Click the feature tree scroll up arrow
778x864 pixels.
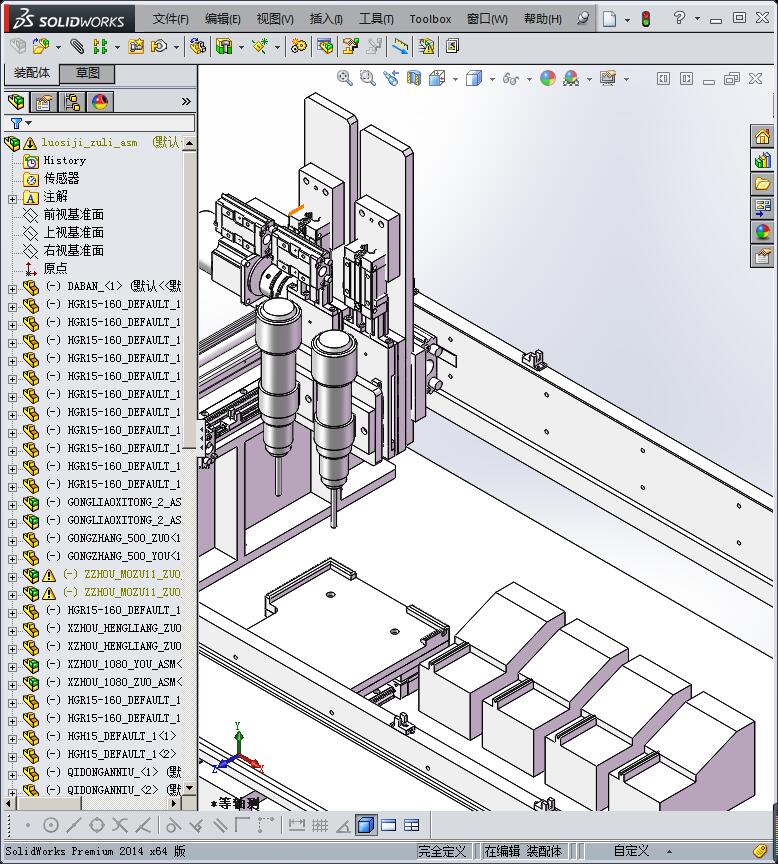coord(190,143)
